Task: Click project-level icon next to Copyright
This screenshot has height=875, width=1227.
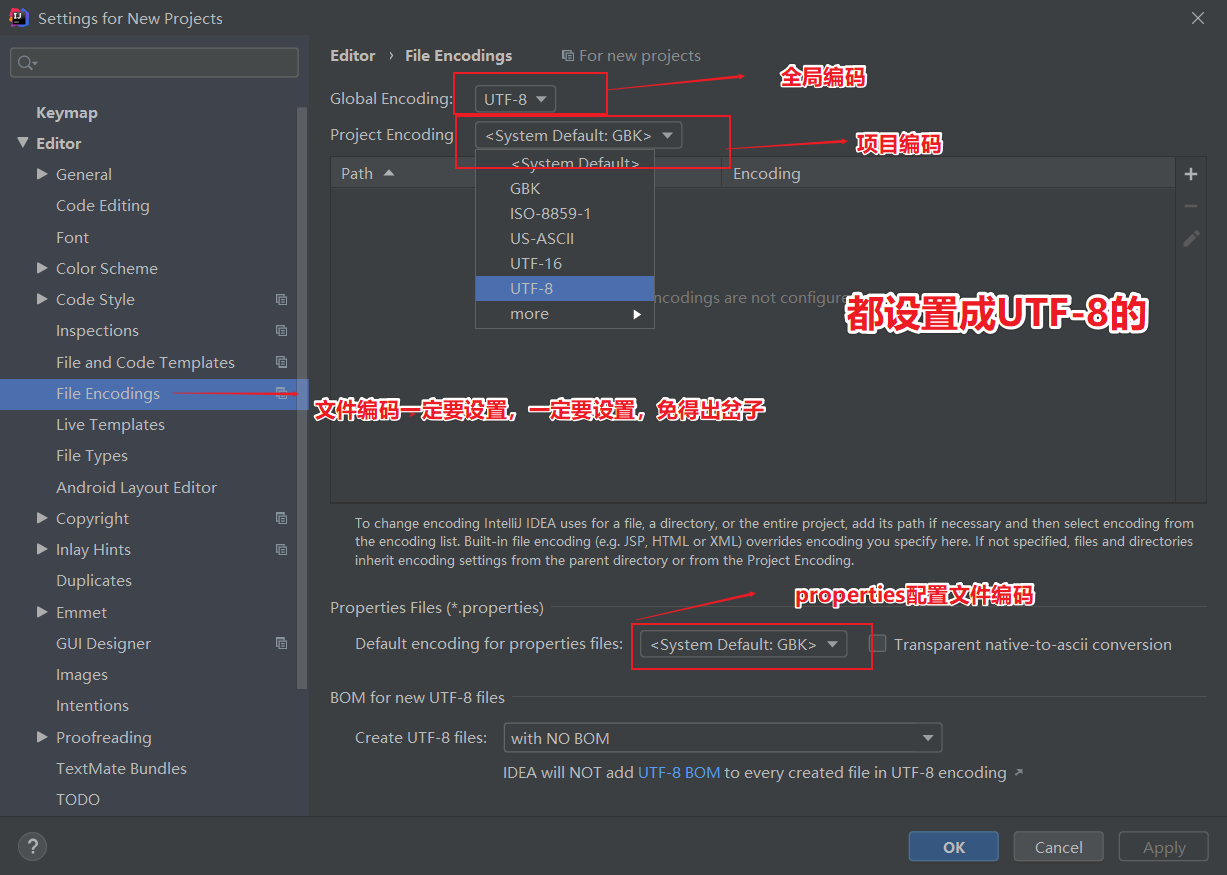Action: click(281, 518)
